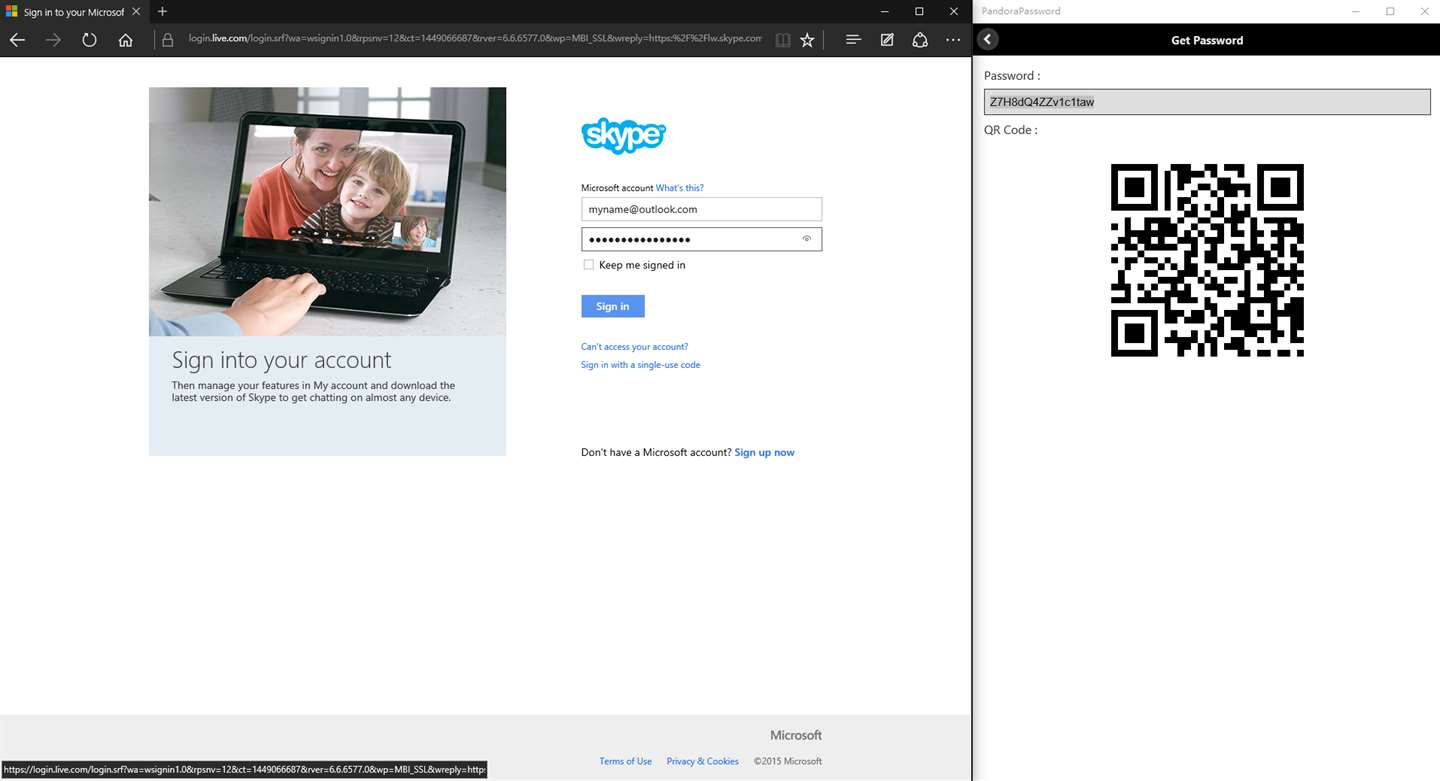Focus the Microsoft account email field

coord(701,209)
